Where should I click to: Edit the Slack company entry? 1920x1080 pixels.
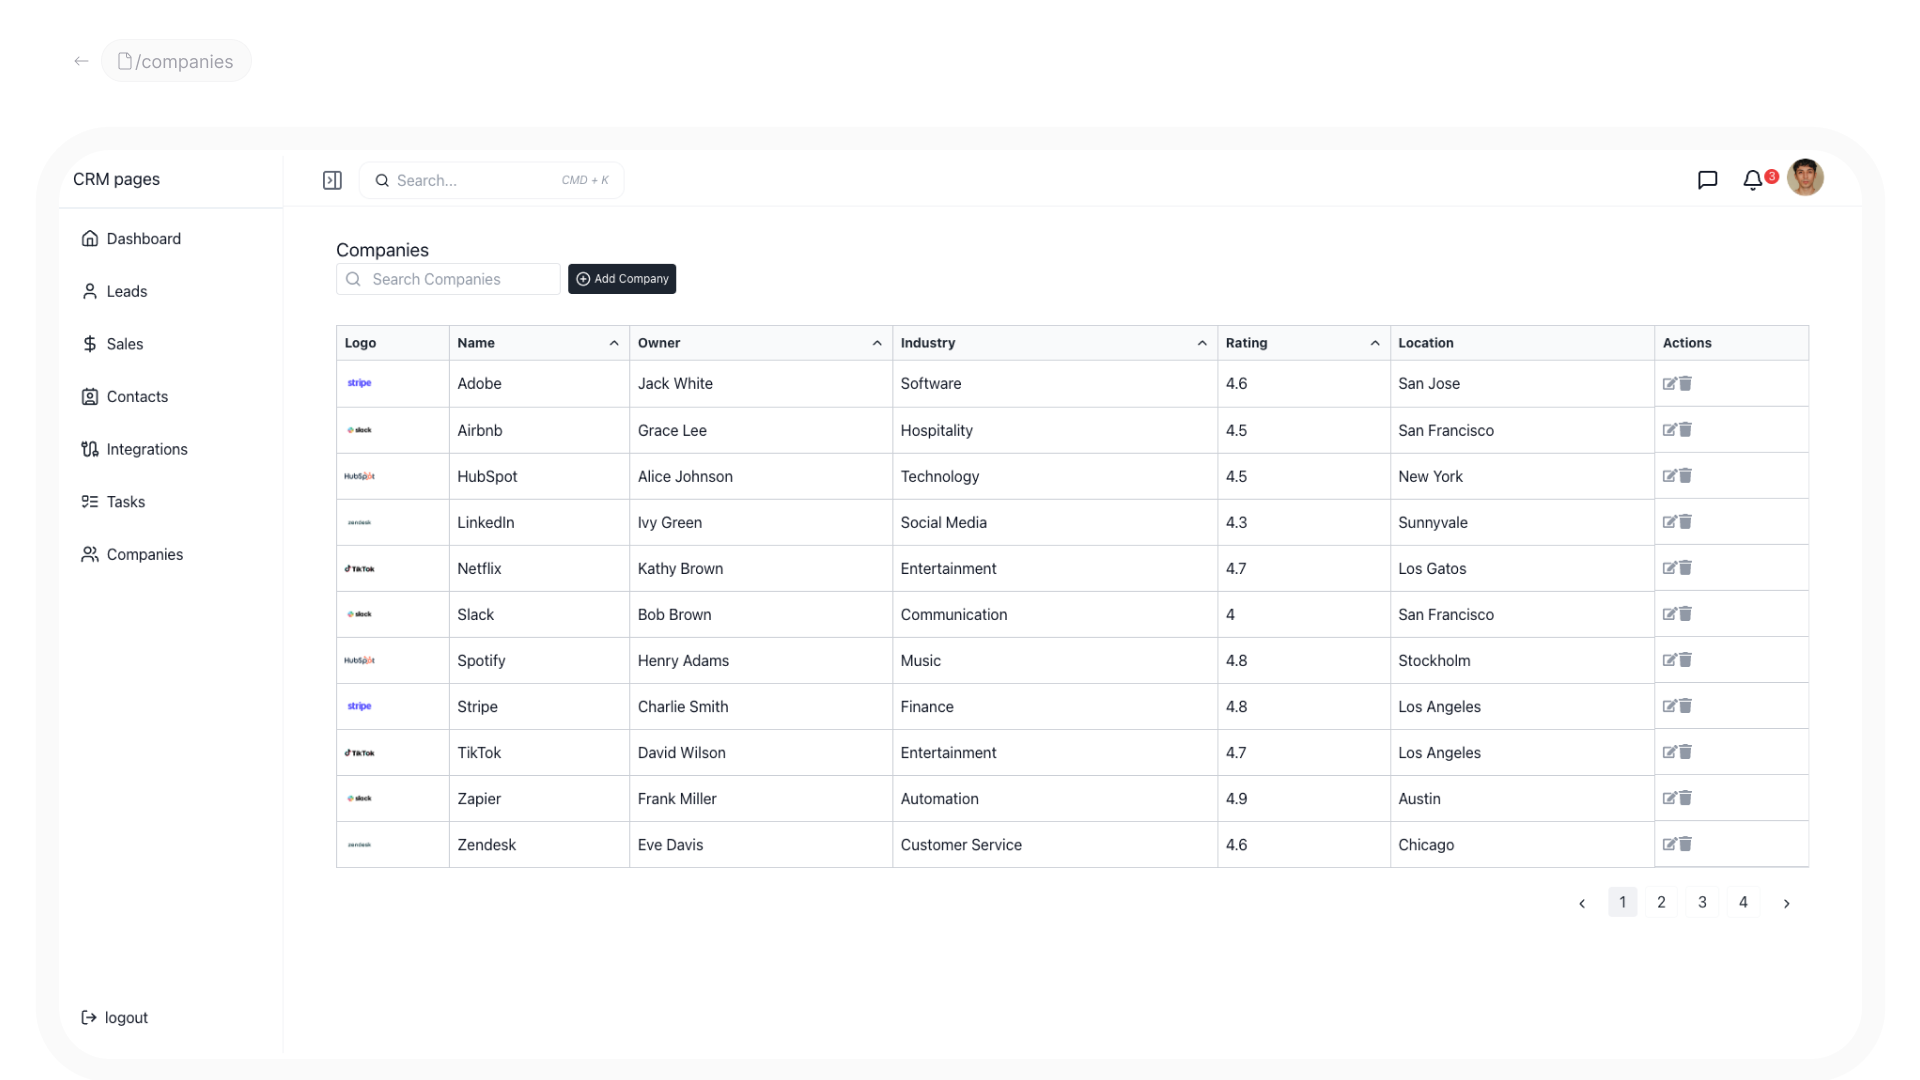pyautogui.click(x=1669, y=614)
